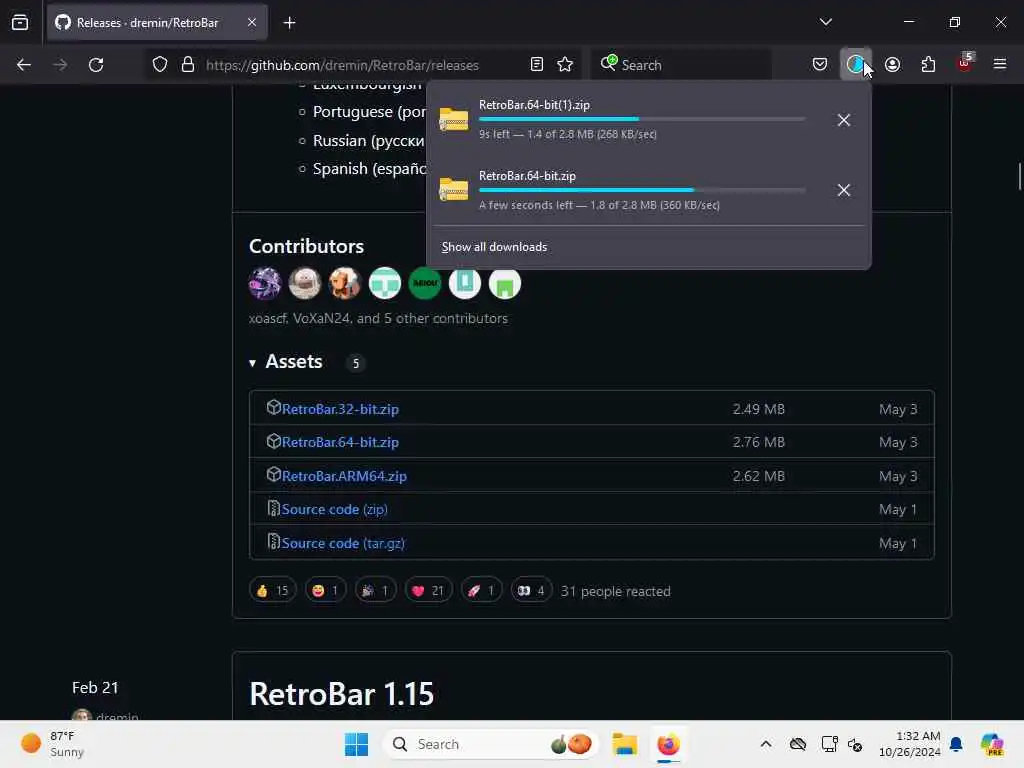Open Copilot preview taskbar icon
This screenshot has width=1024, height=768.
992,744
